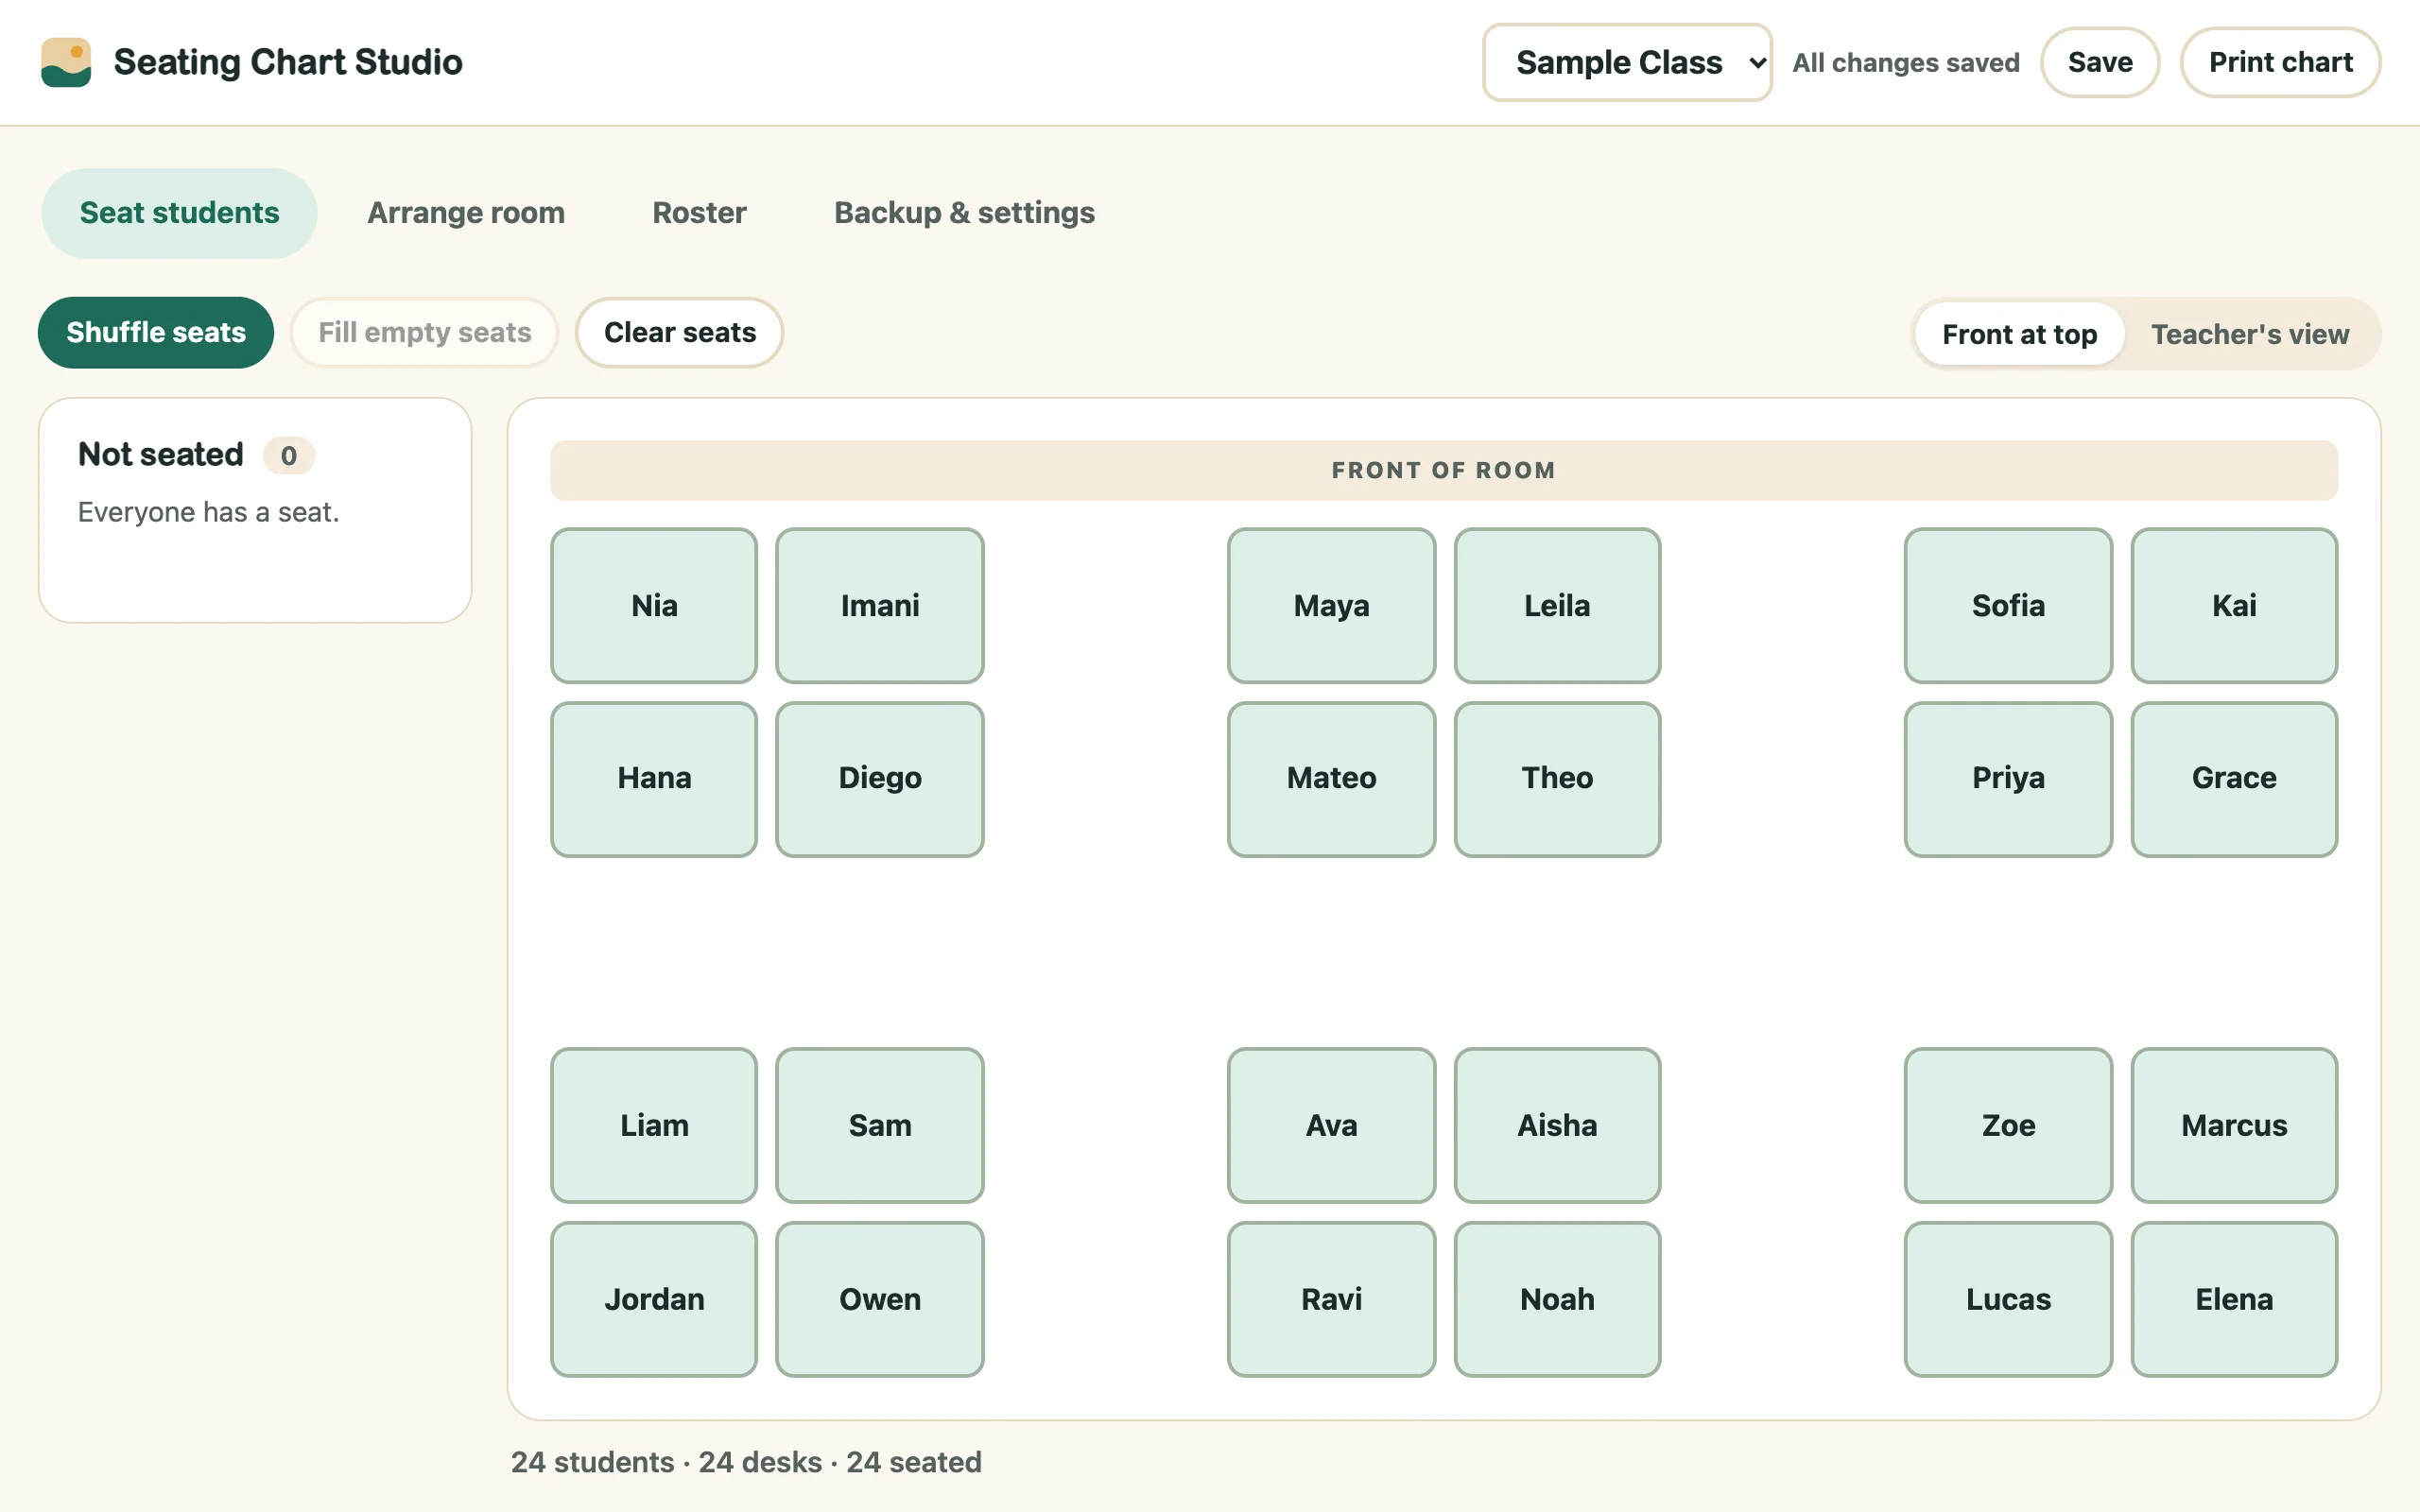This screenshot has height=1512, width=2420.
Task: Switch to the Seat students tab
Action: (179, 213)
